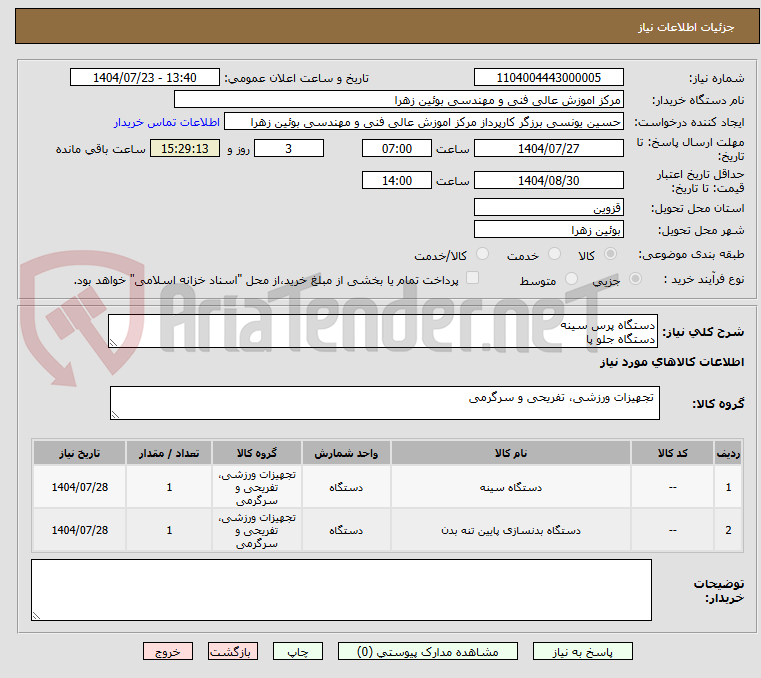This screenshot has width=761, height=678.
Task: Click the شرح کلی نیاز text area
Action: tap(383, 331)
